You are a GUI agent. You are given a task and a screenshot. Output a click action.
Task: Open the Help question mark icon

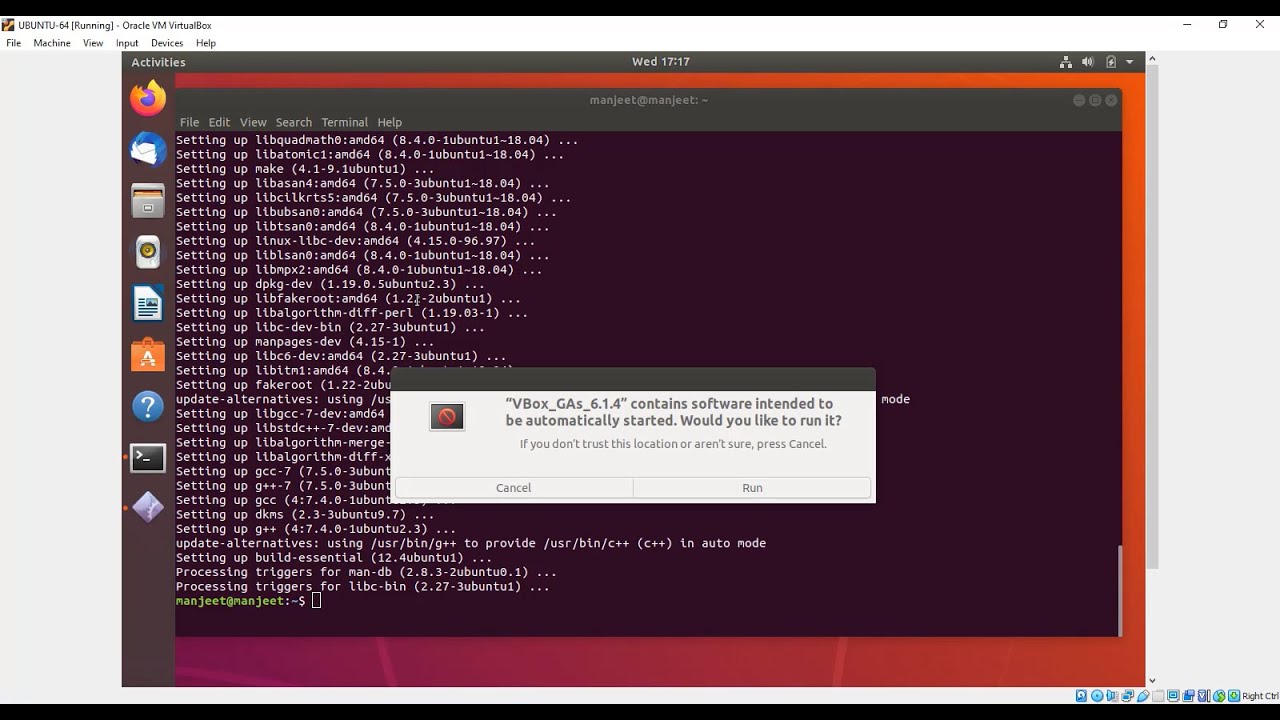pos(148,406)
